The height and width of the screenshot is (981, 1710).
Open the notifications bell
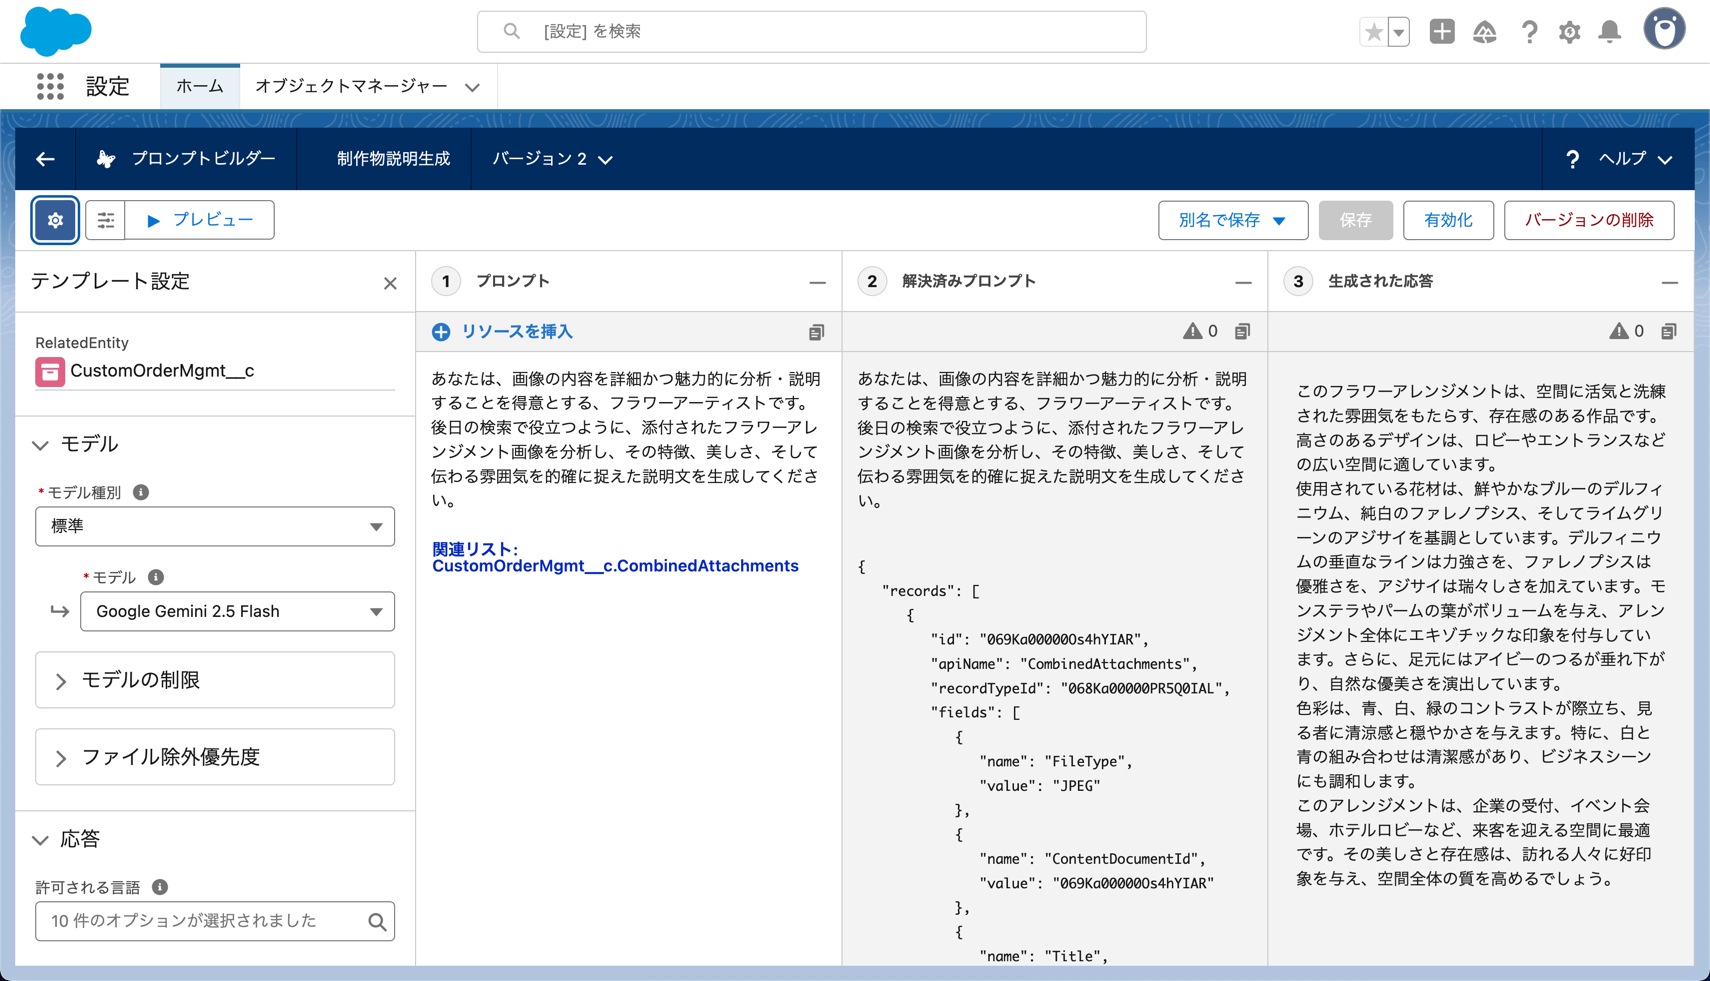(x=1609, y=32)
